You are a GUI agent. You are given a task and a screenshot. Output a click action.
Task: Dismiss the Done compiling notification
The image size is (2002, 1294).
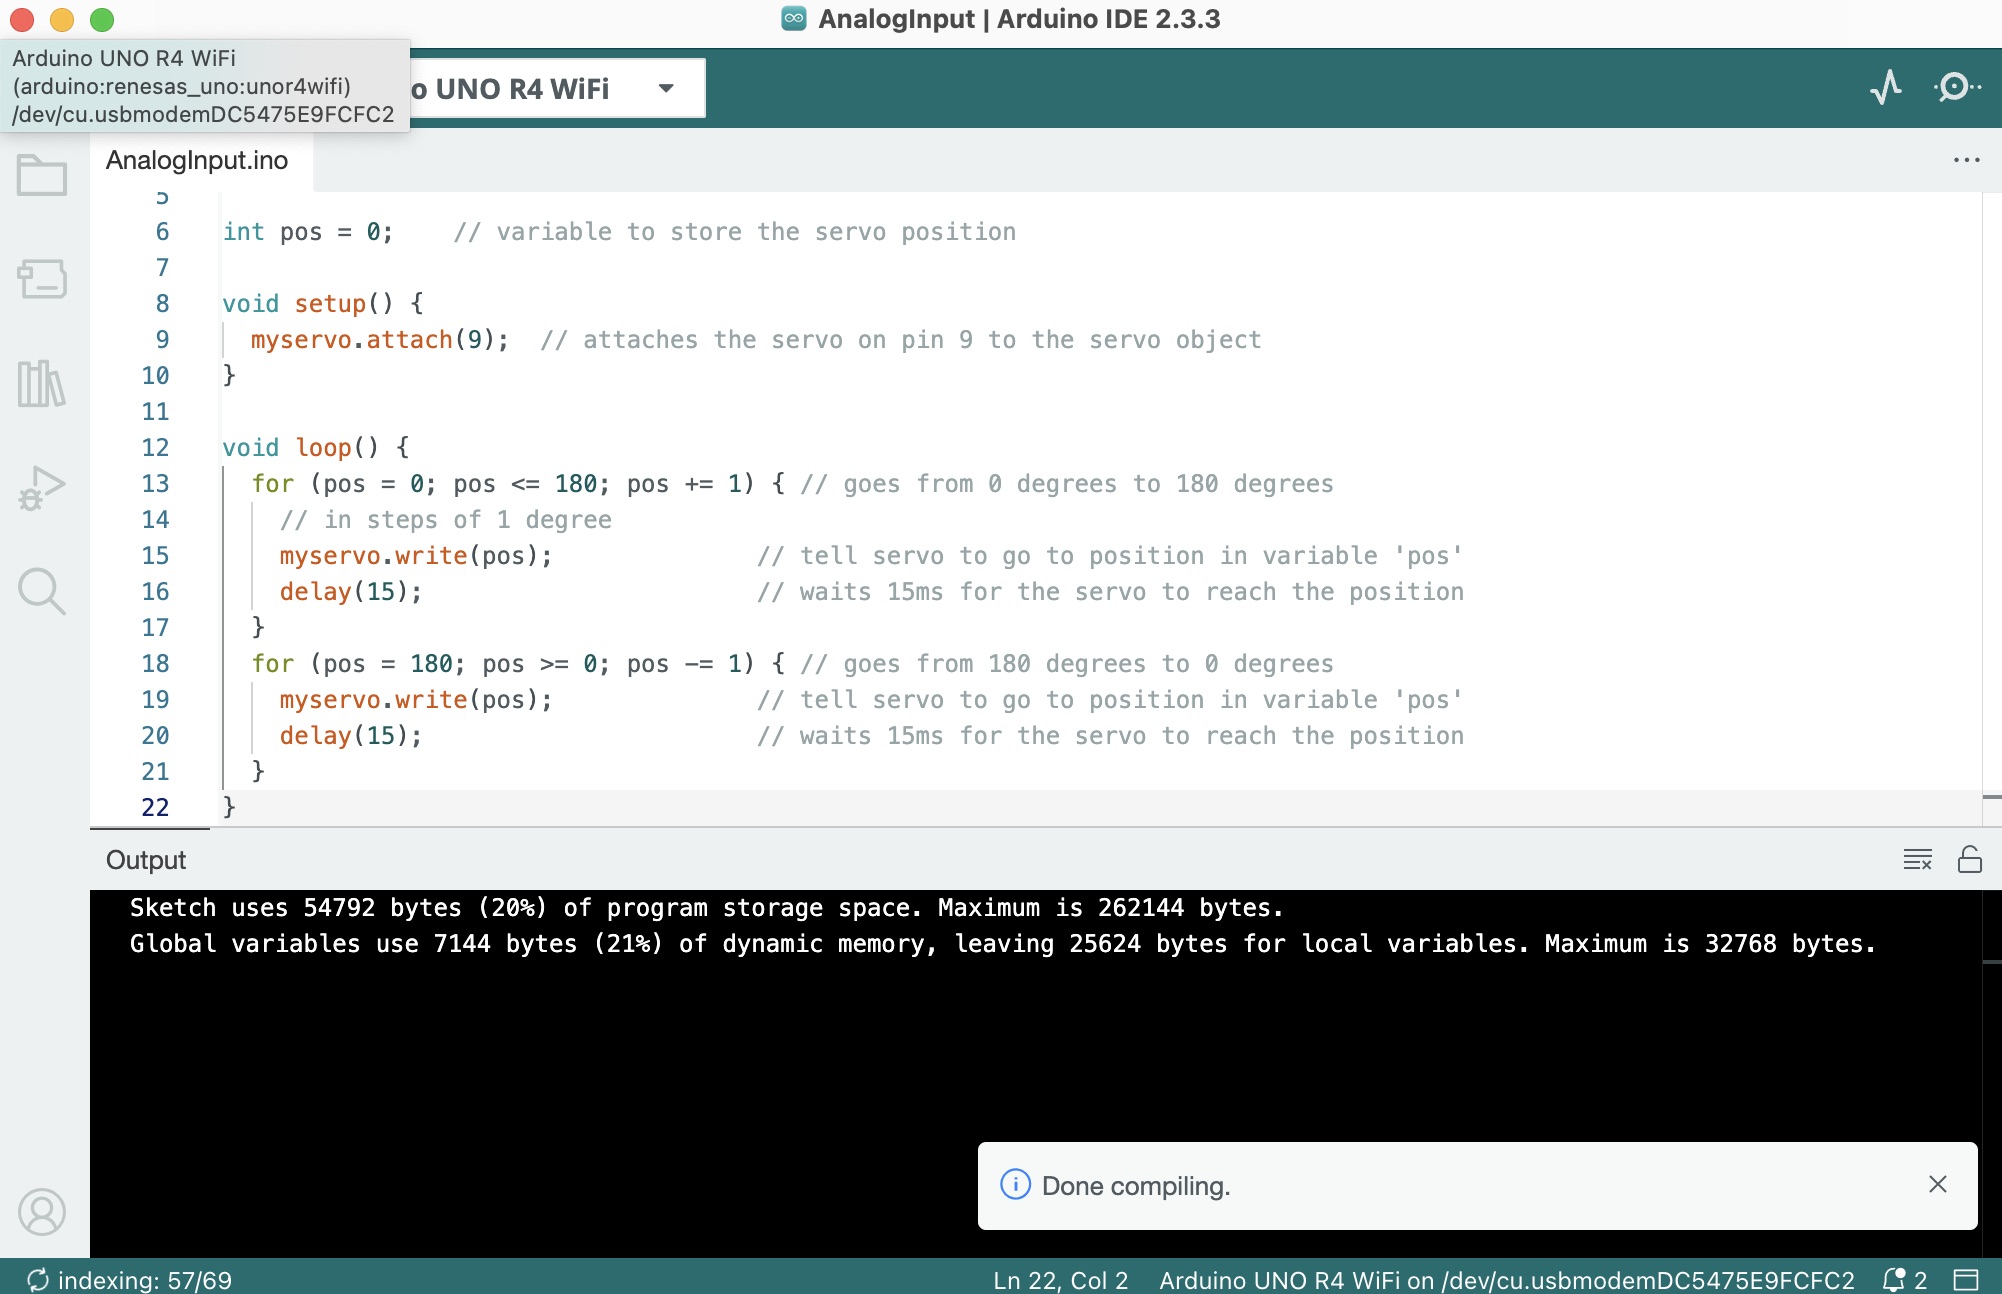pos(1937,1185)
